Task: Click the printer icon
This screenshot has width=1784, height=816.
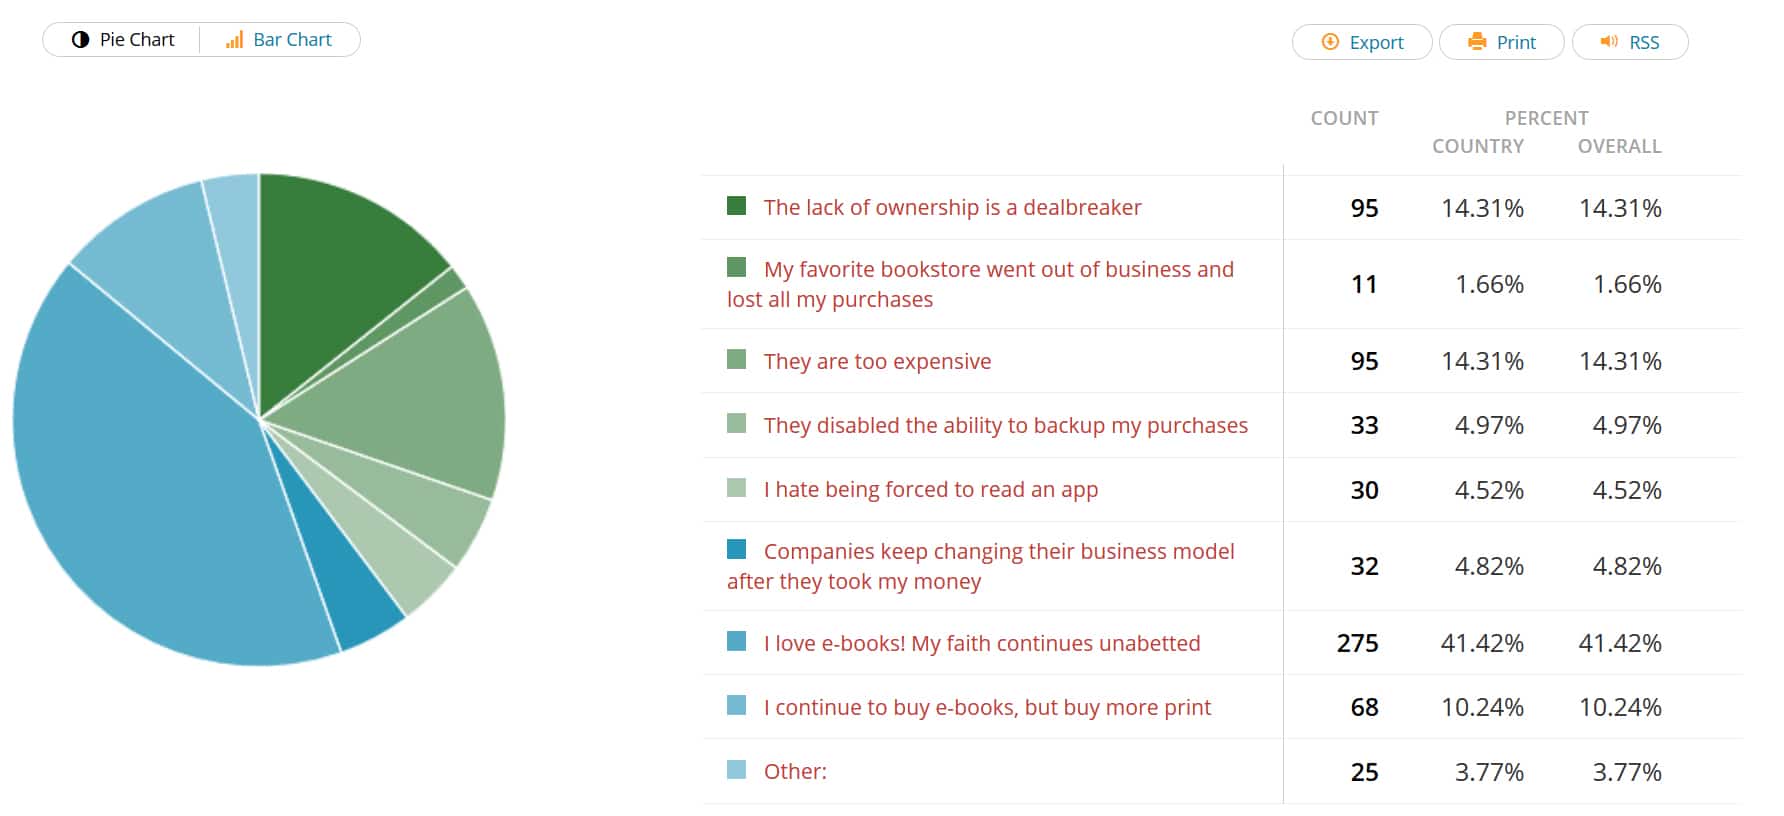Action: [x=1477, y=42]
